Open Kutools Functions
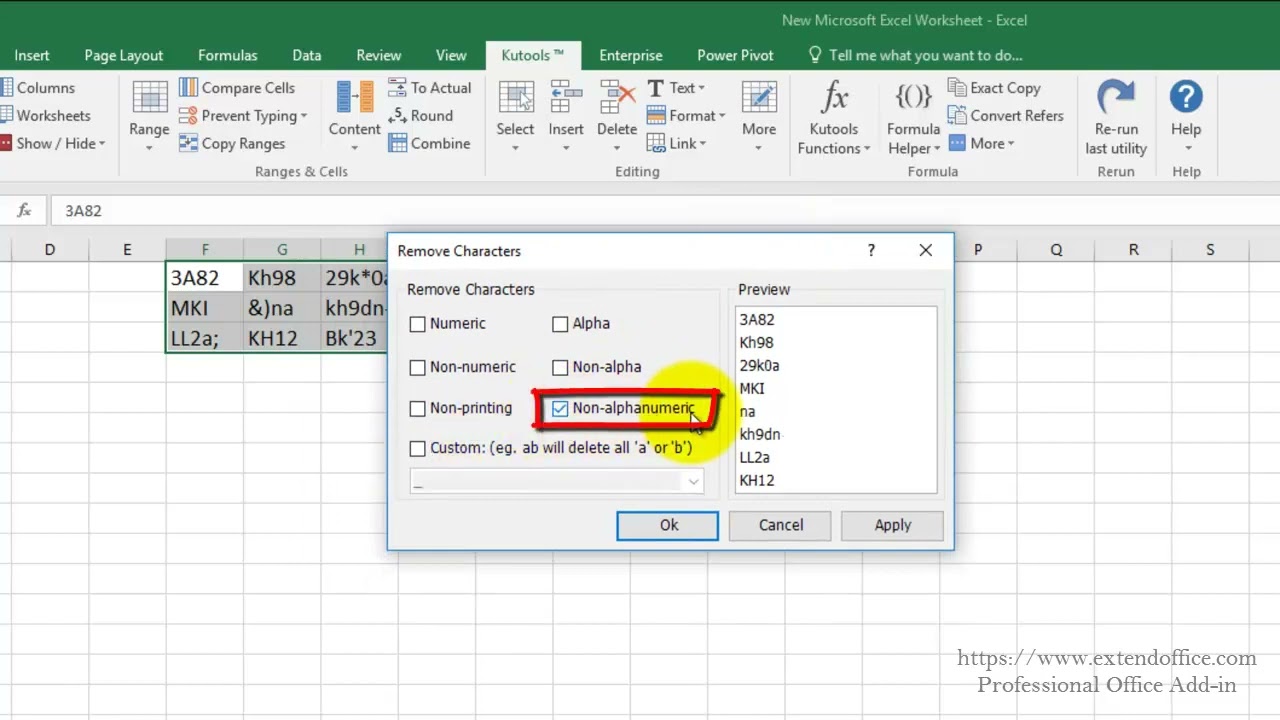Screen dimensions: 1280x720 tap(834, 118)
